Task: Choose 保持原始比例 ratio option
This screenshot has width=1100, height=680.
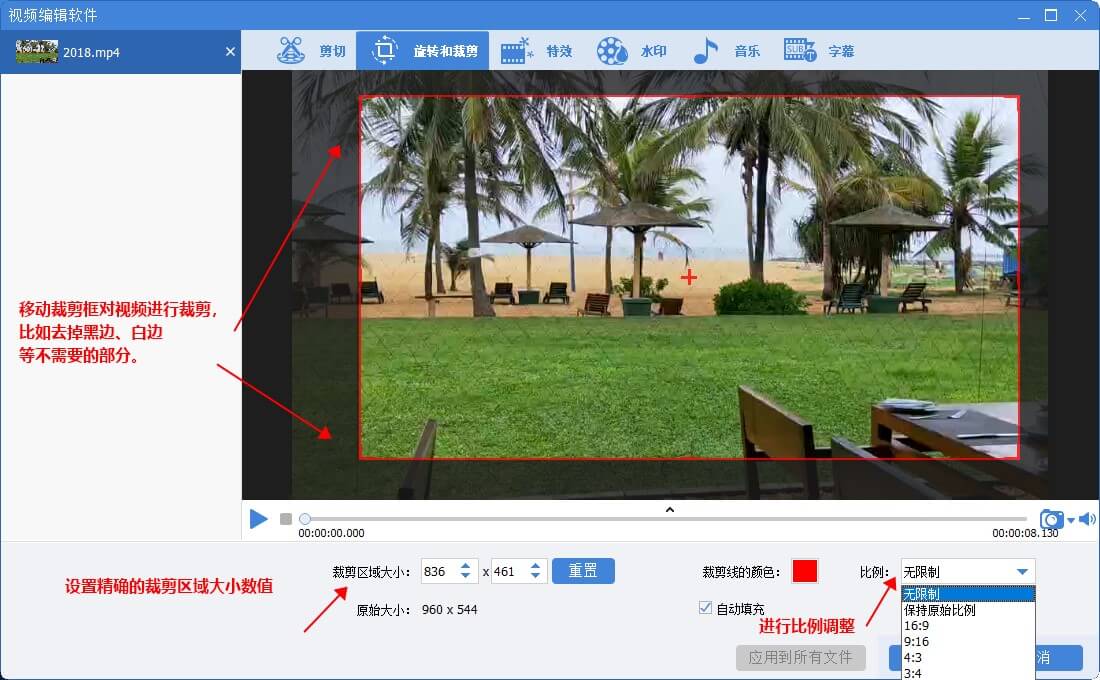Action: (x=967, y=610)
